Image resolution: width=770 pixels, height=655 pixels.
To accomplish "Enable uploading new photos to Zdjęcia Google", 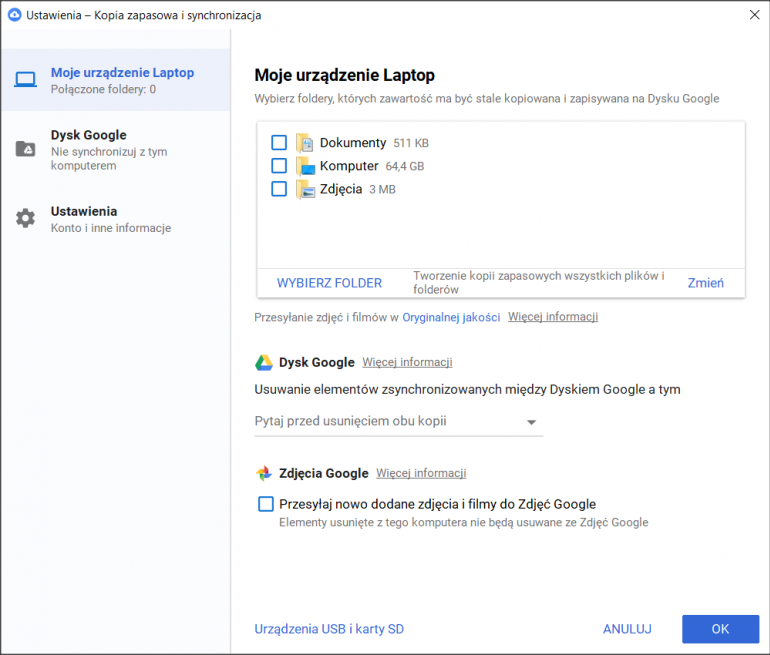I will [x=266, y=504].
